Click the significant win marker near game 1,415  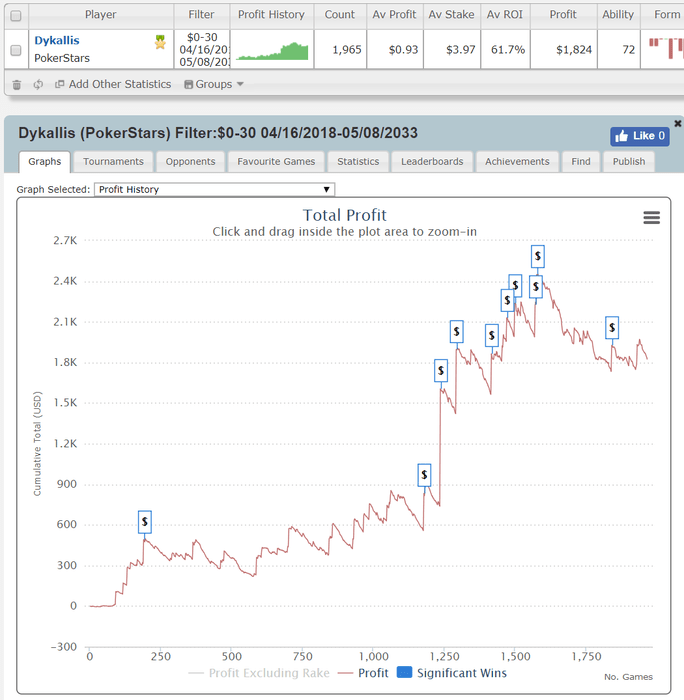coord(492,335)
